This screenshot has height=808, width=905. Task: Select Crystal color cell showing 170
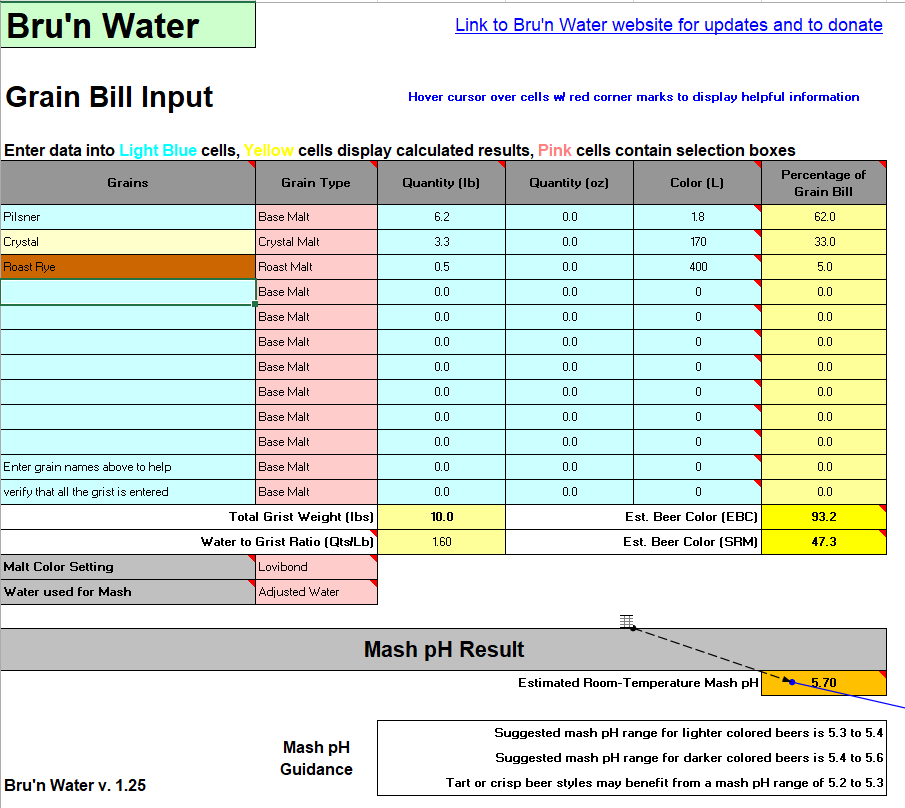(698, 242)
